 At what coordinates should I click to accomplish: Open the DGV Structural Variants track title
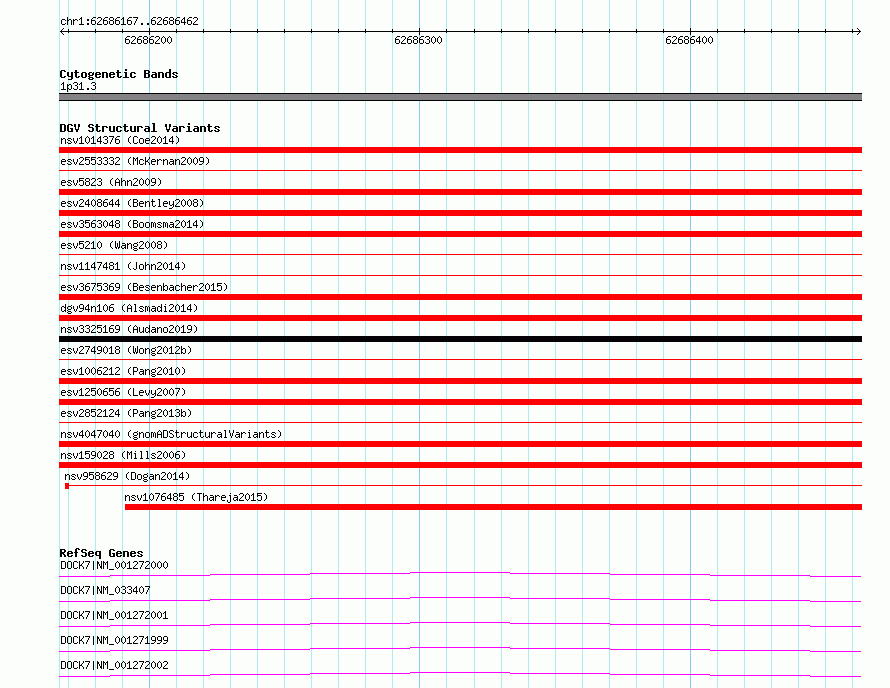[140, 128]
